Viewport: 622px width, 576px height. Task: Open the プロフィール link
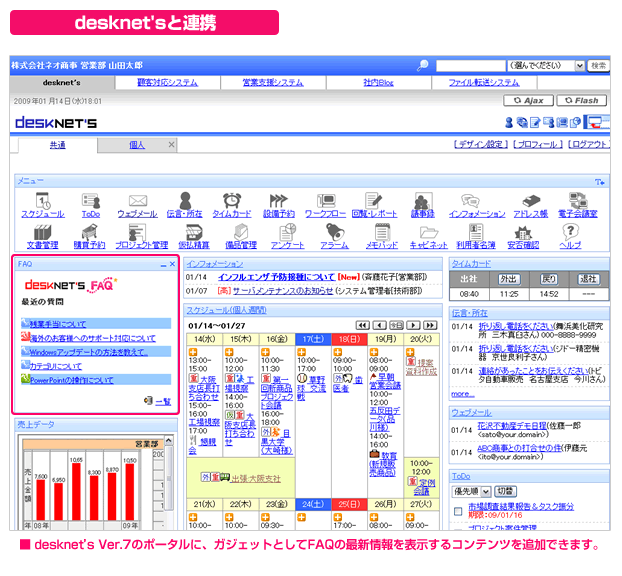[x=538, y=145]
